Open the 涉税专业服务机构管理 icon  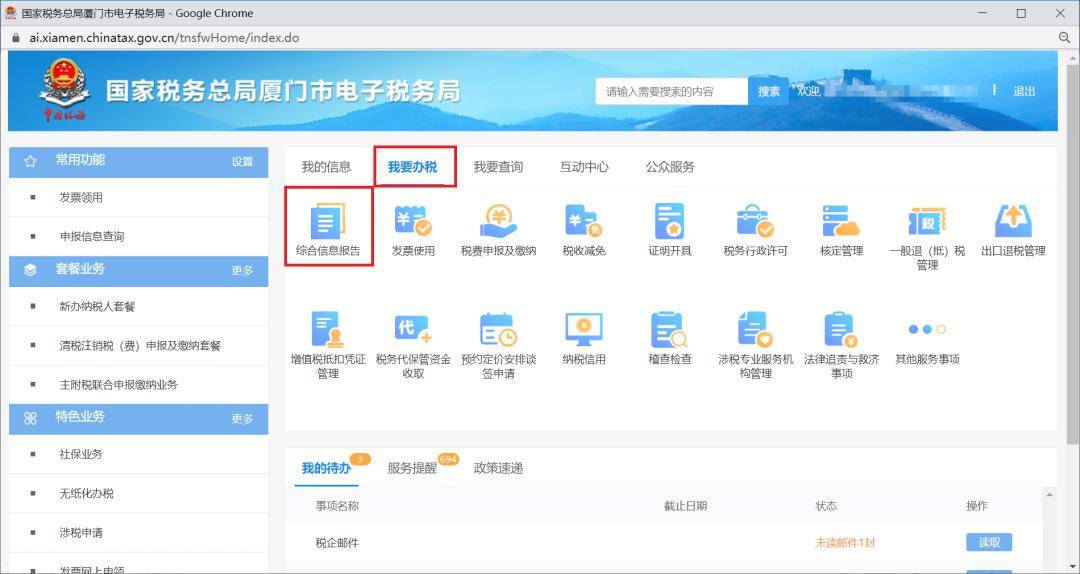(756, 329)
